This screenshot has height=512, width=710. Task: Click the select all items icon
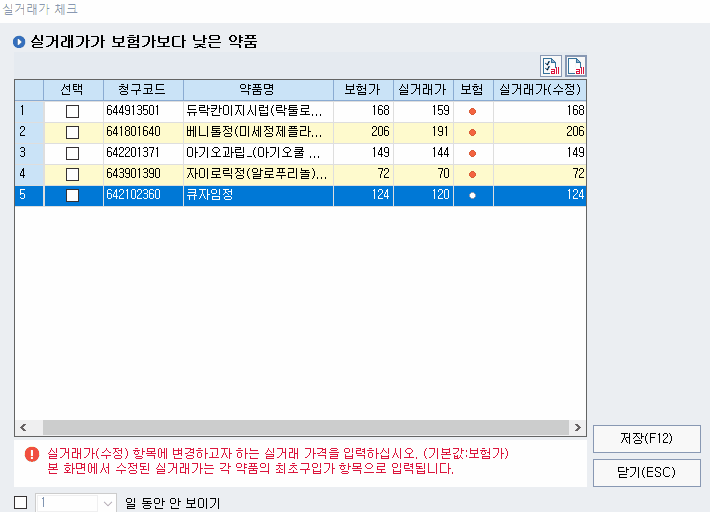pos(551,67)
